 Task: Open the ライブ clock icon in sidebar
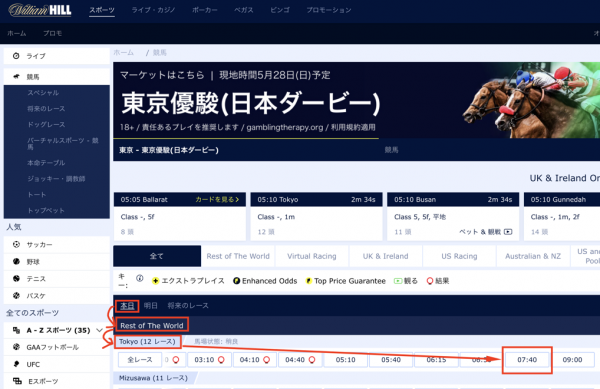coord(16,56)
